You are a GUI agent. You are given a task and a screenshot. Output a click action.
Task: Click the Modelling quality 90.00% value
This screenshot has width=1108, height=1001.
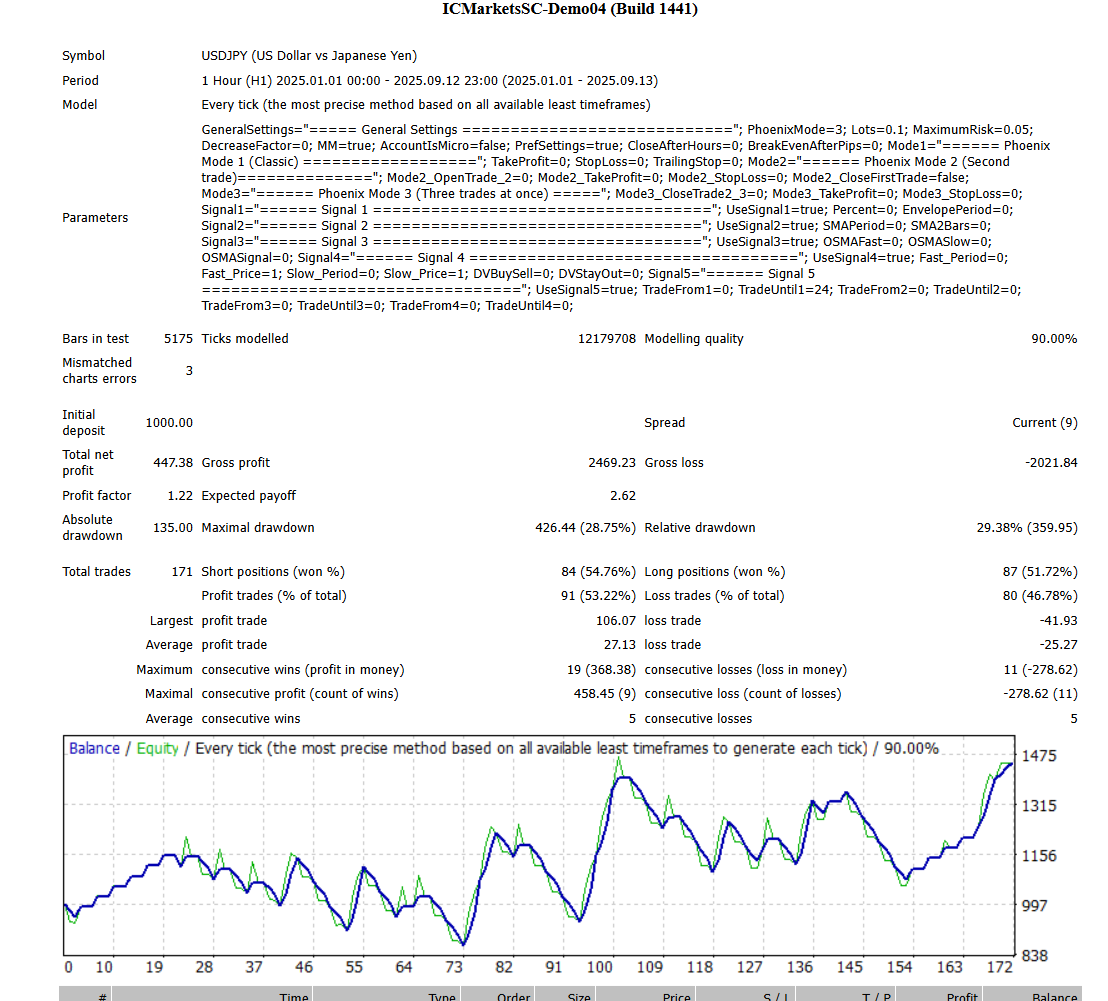coord(1054,339)
